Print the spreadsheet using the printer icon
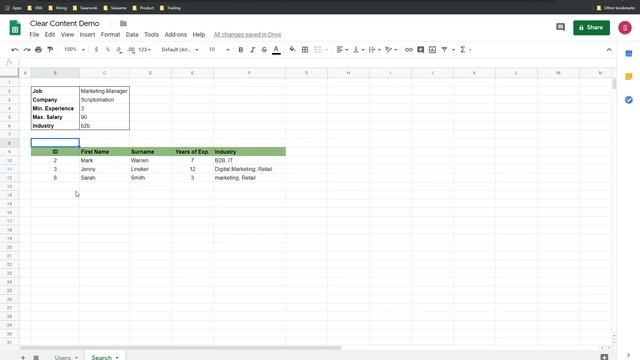 coord(38,50)
